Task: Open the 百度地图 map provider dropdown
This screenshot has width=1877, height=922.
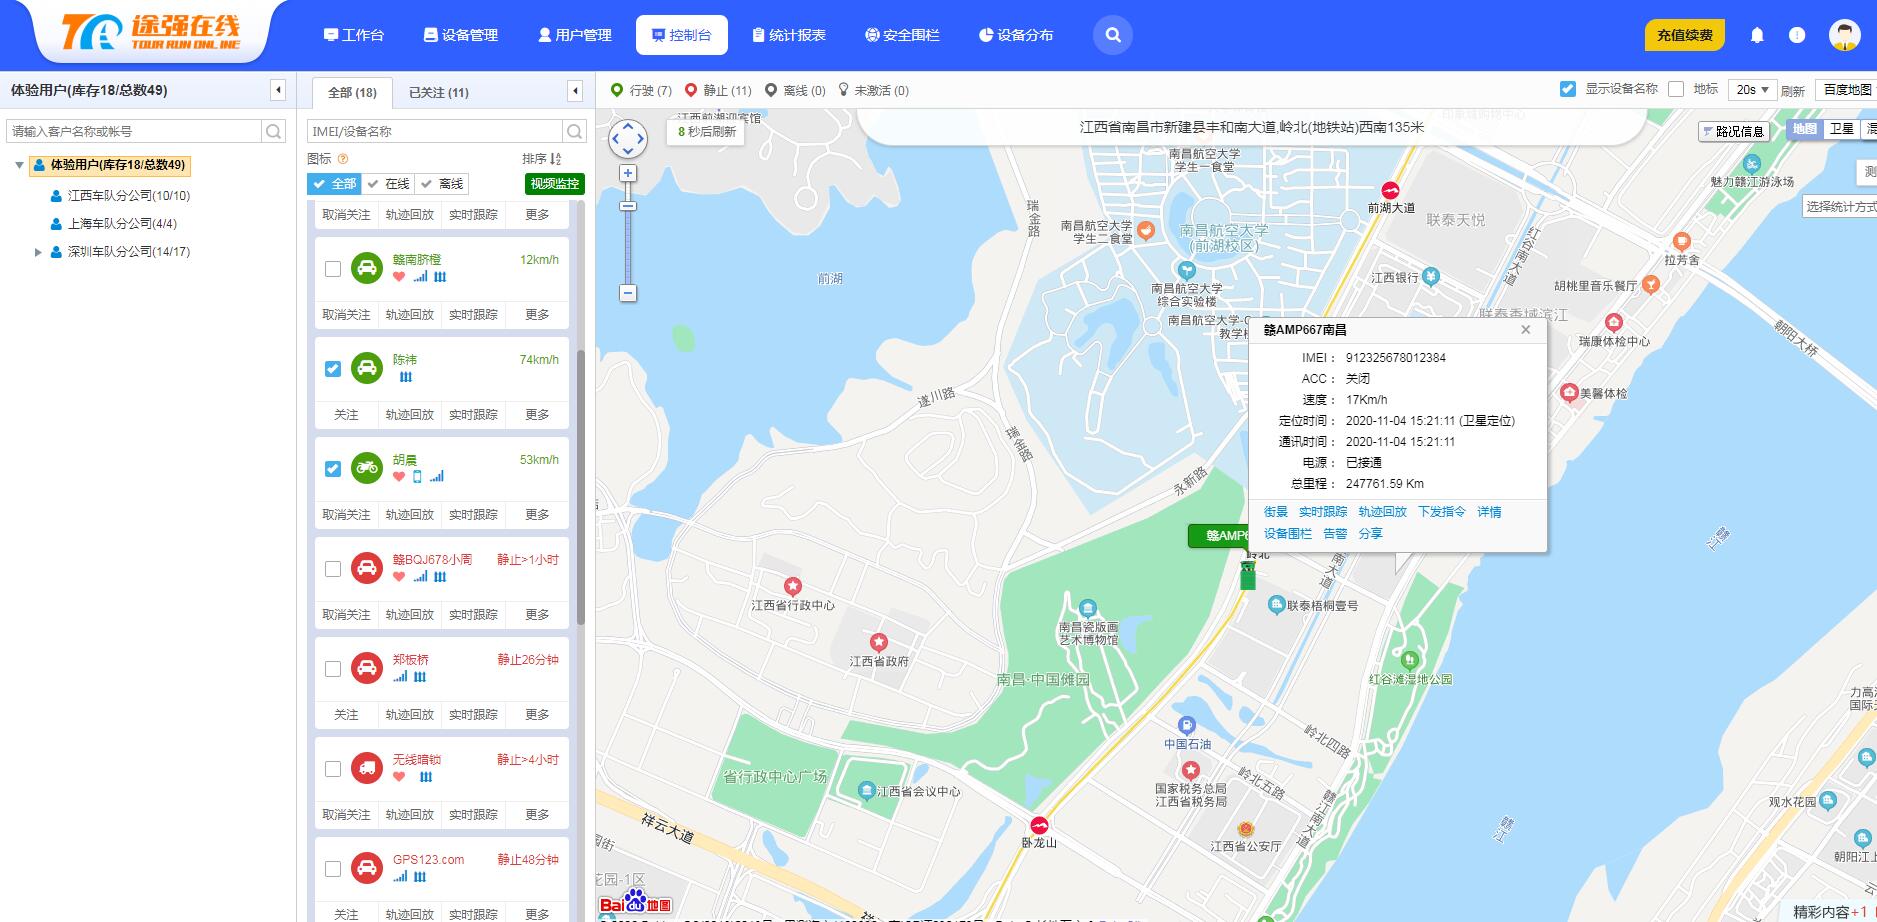Action: (x=1845, y=88)
